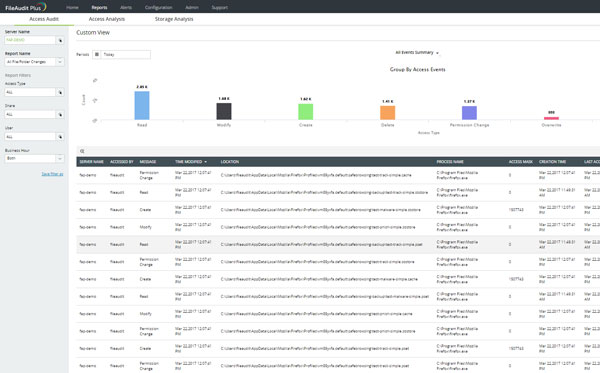Click the Group By Access Events title
This screenshot has height=373, width=600.
pos(417,69)
